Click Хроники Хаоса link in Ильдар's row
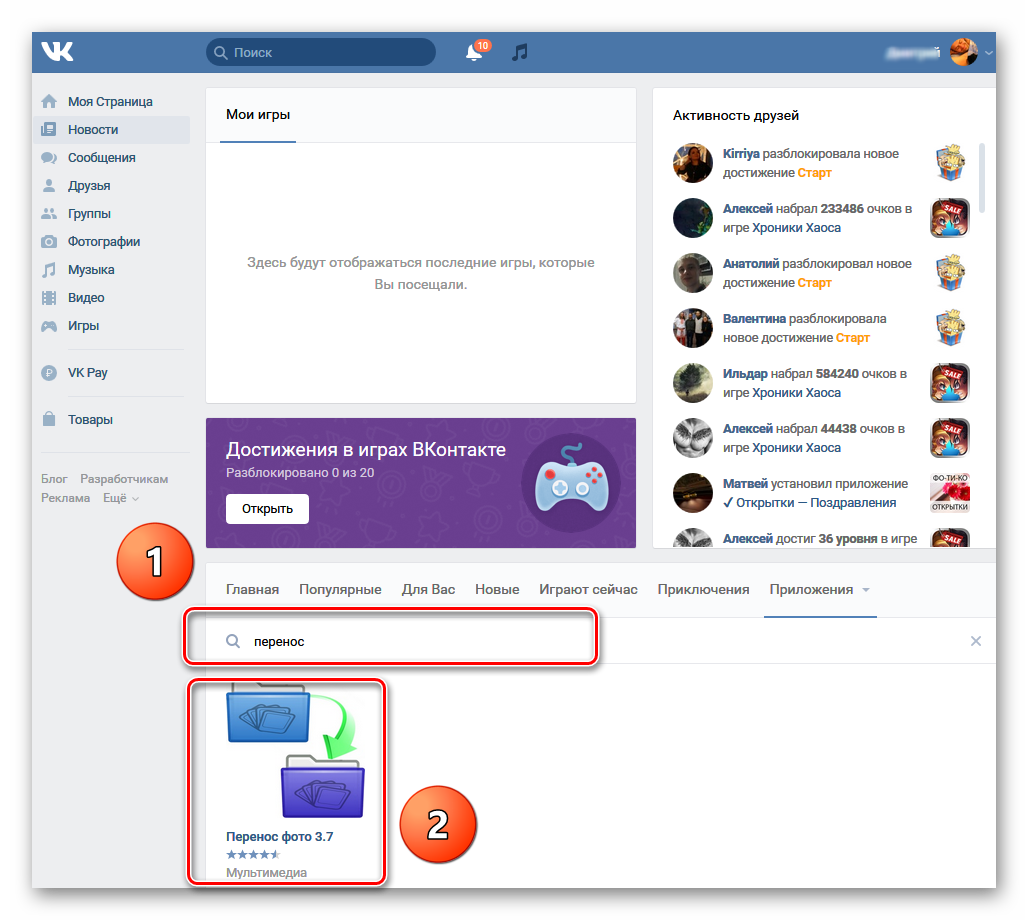 point(797,393)
